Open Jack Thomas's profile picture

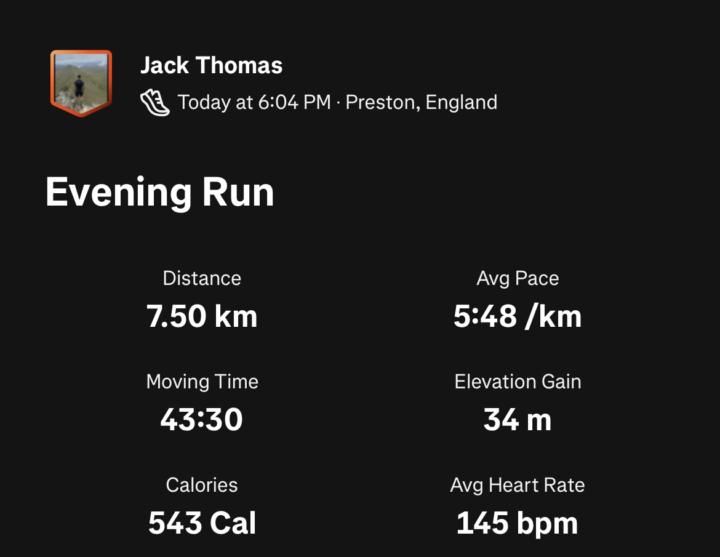coord(81,82)
